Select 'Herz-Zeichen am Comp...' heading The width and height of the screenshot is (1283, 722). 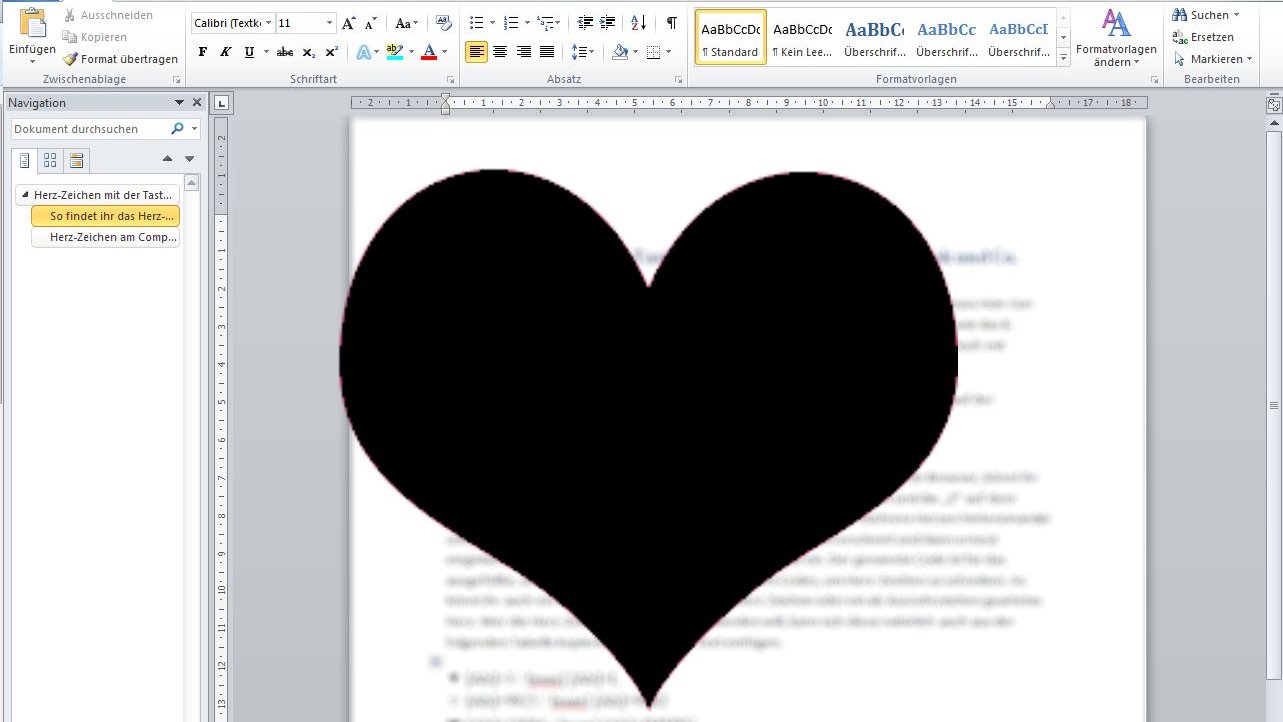pos(106,238)
